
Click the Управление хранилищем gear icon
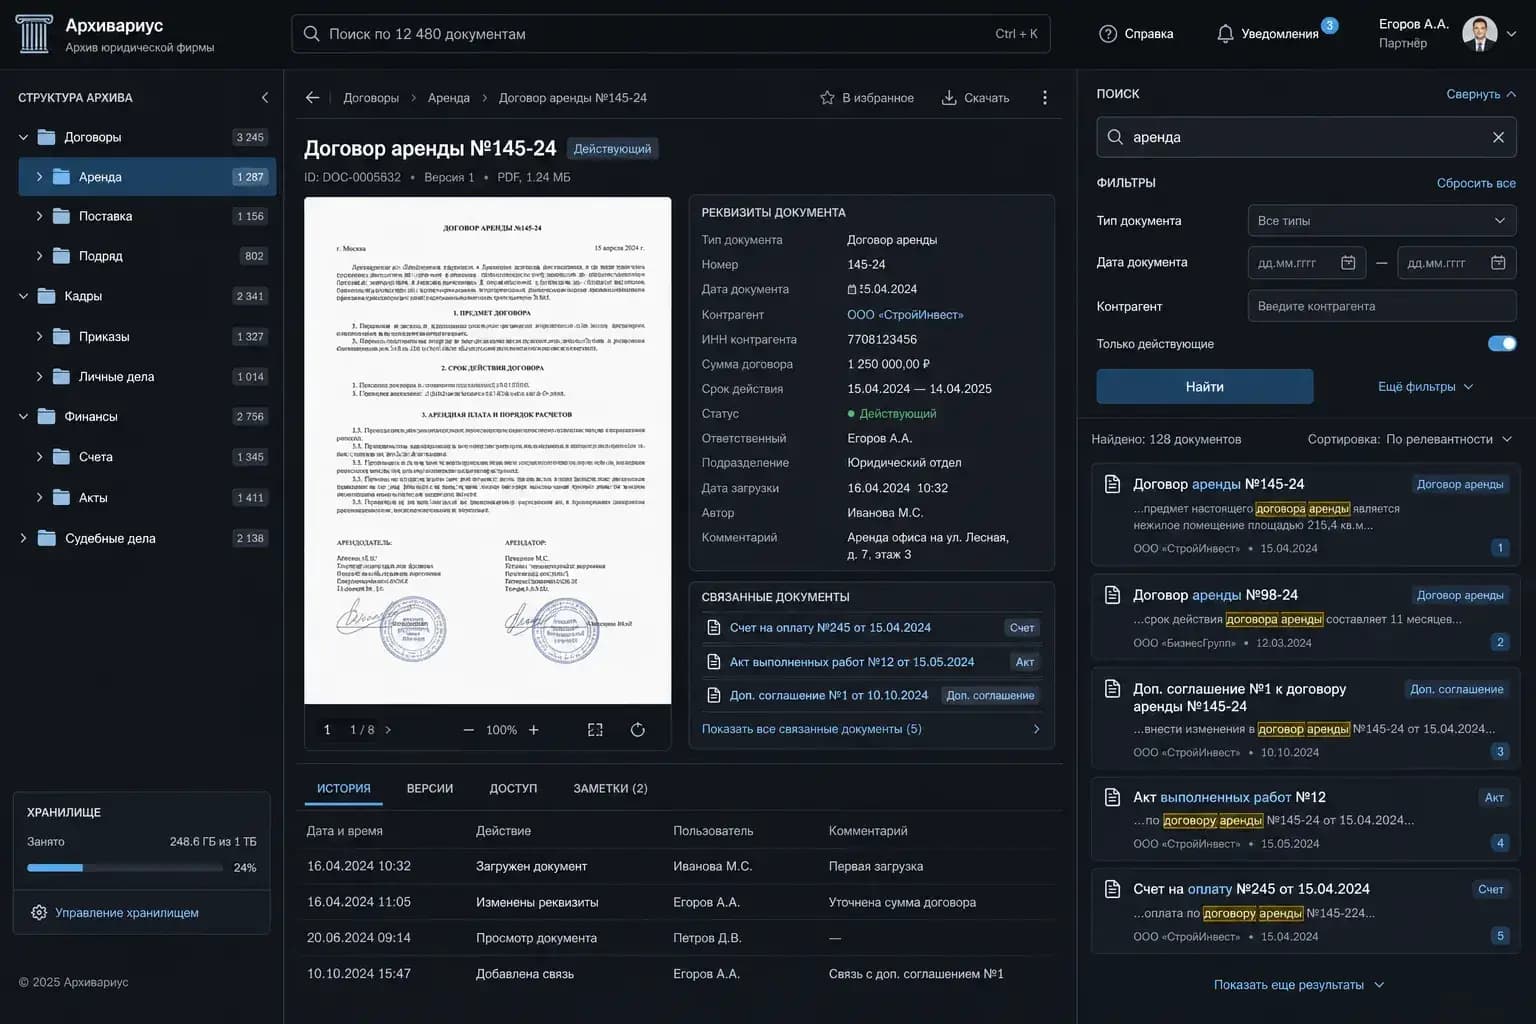click(39, 913)
